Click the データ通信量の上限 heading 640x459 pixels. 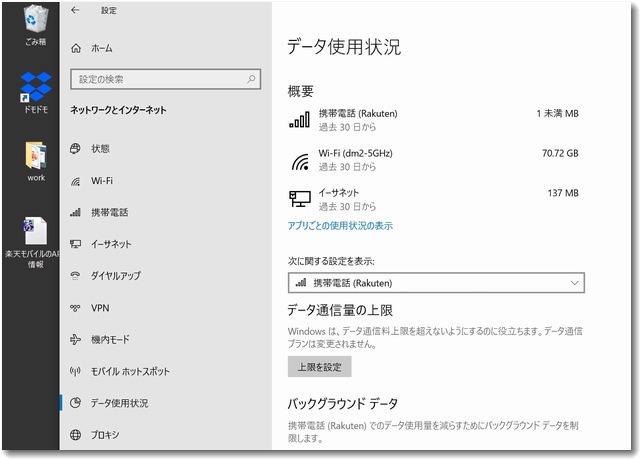click(x=340, y=310)
